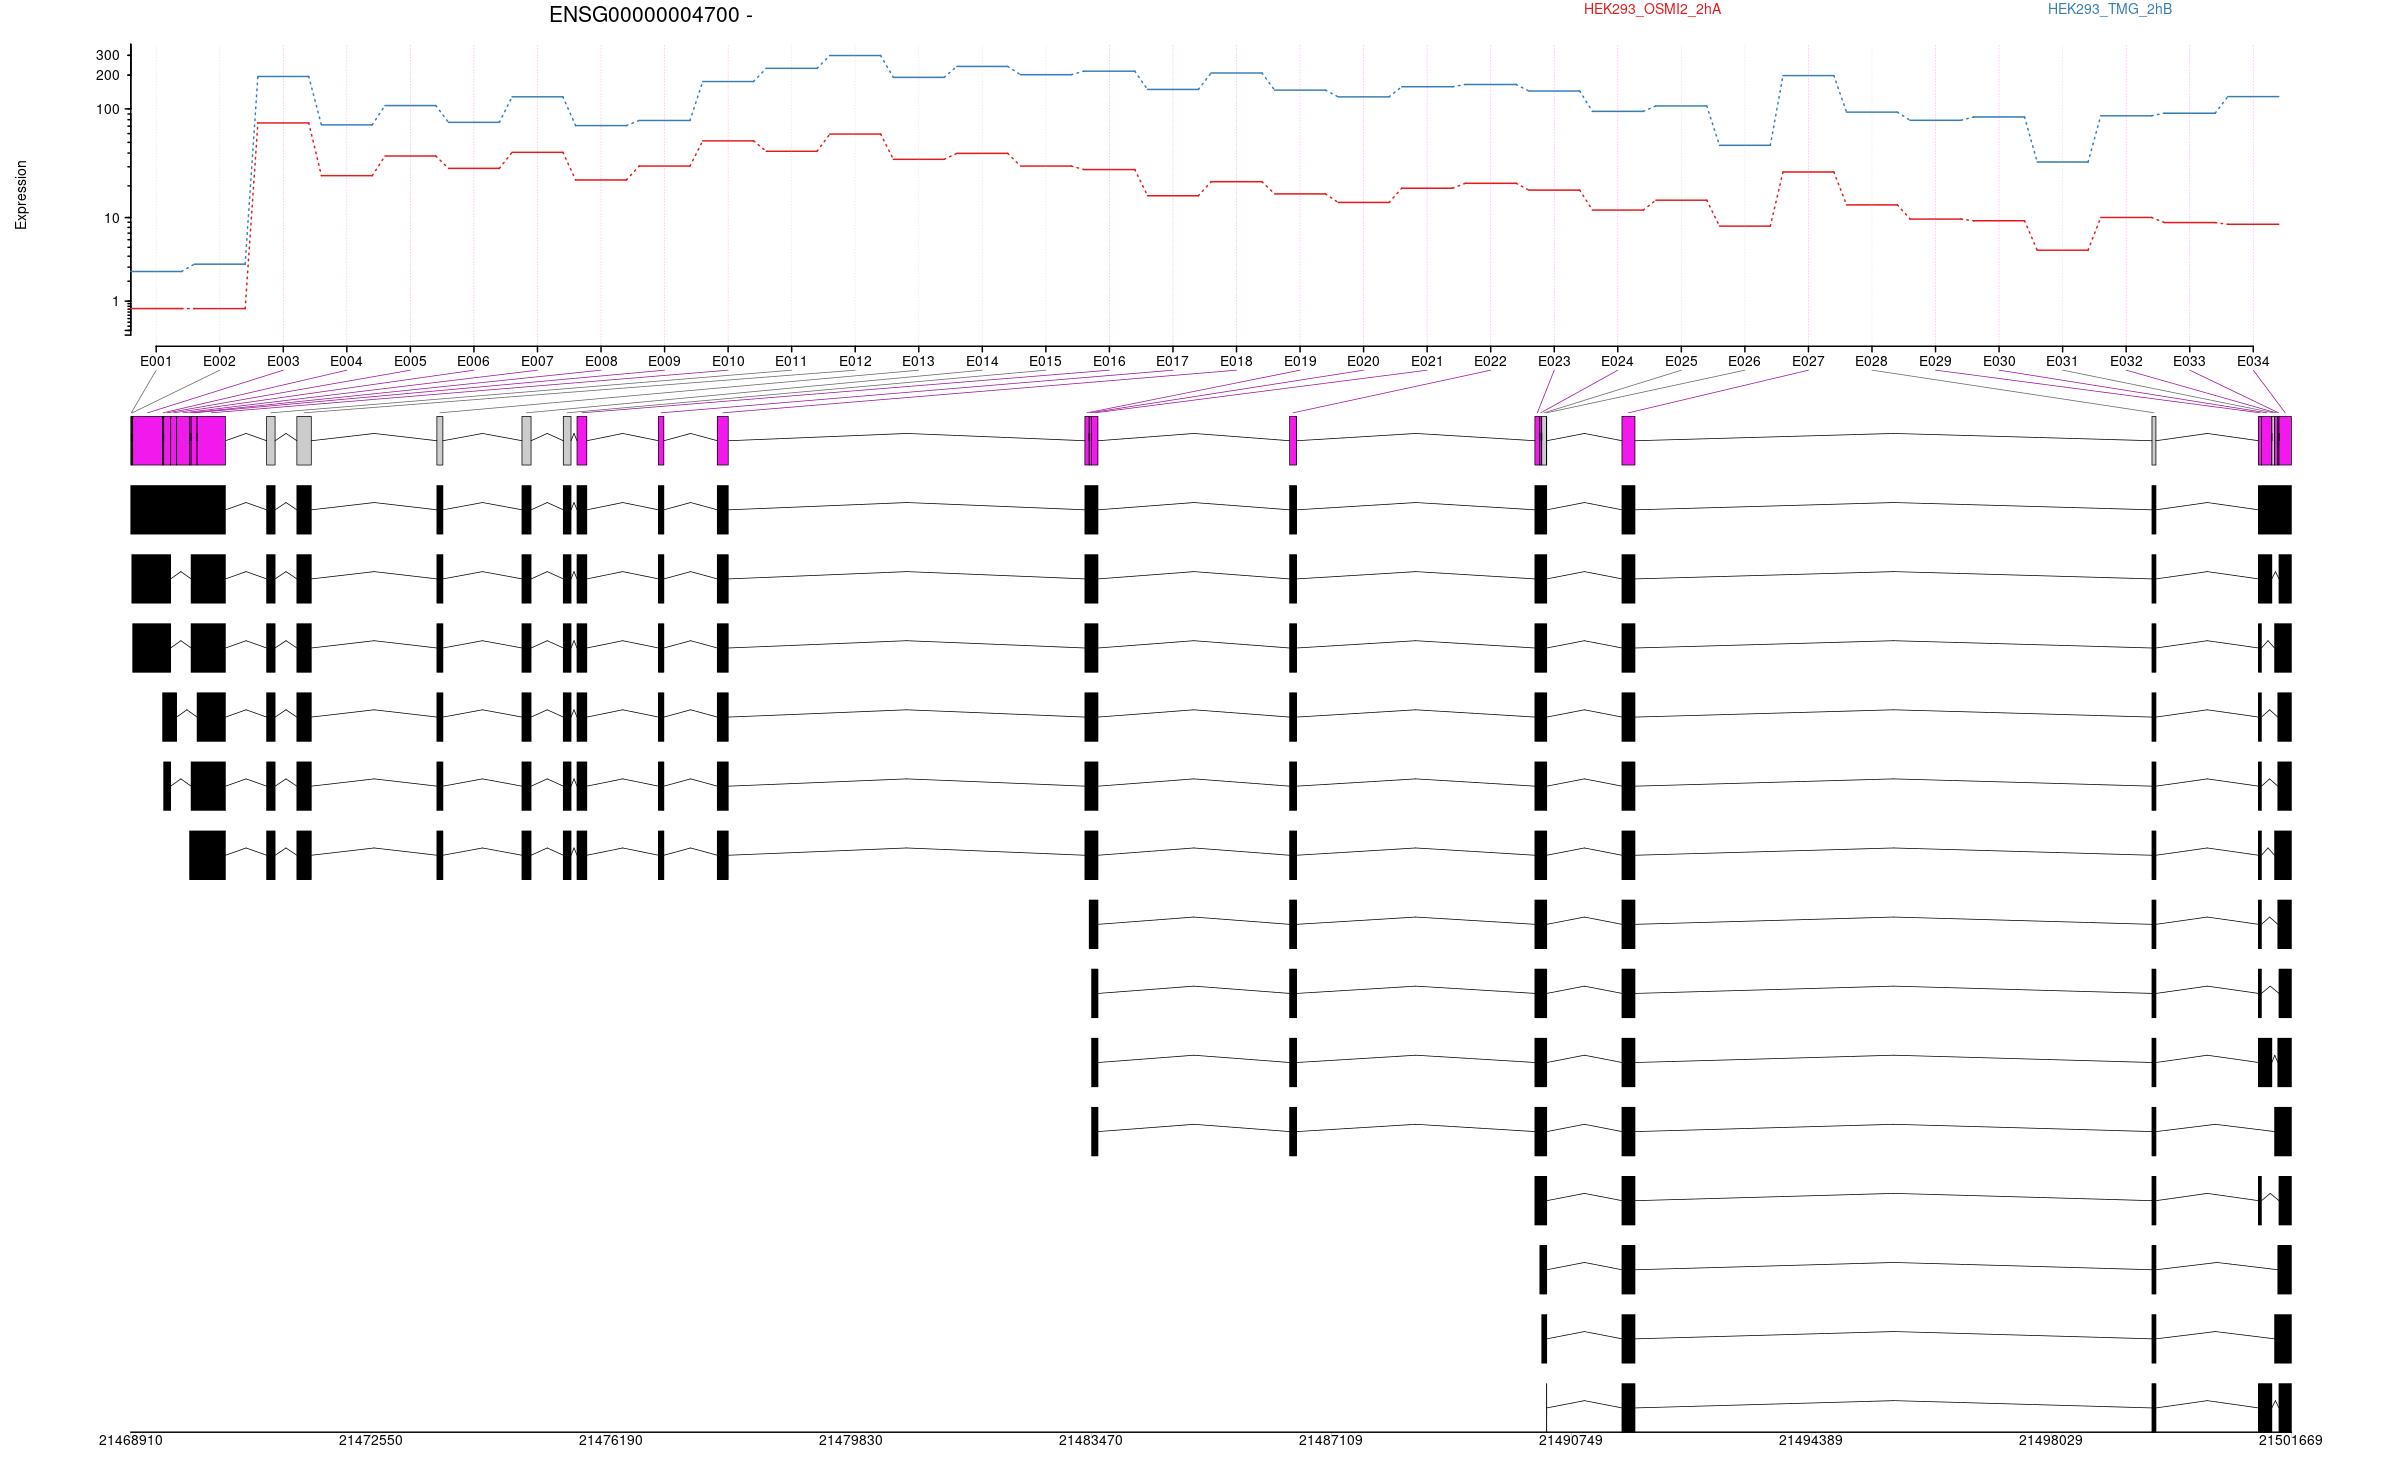Click the red expression segment above E012
The width and height of the screenshot is (2400, 1460).
(x=855, y=133)
